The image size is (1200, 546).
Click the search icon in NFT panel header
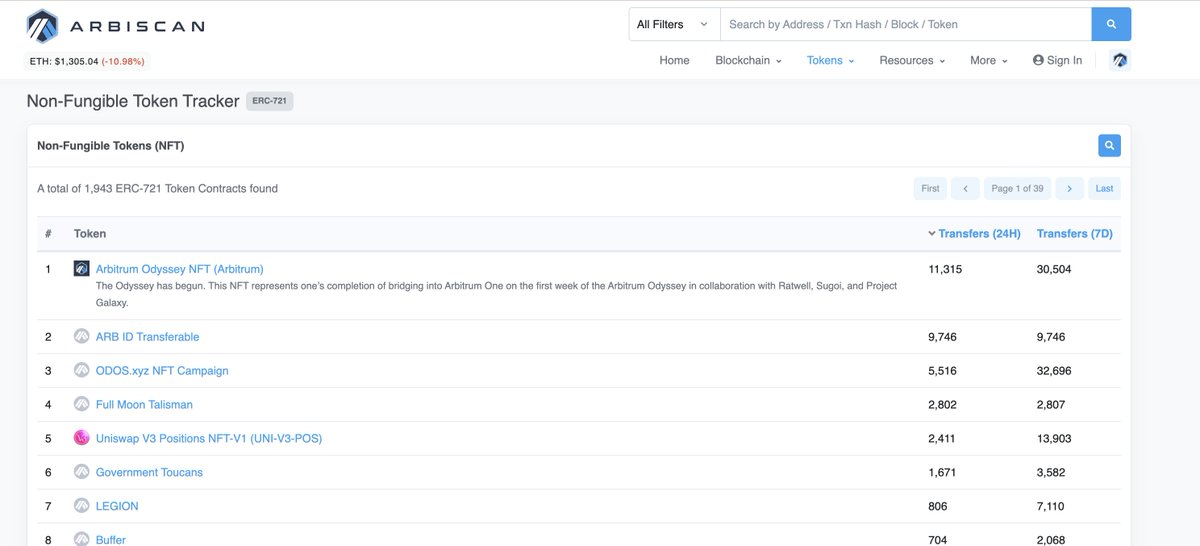pos(1109,146)
